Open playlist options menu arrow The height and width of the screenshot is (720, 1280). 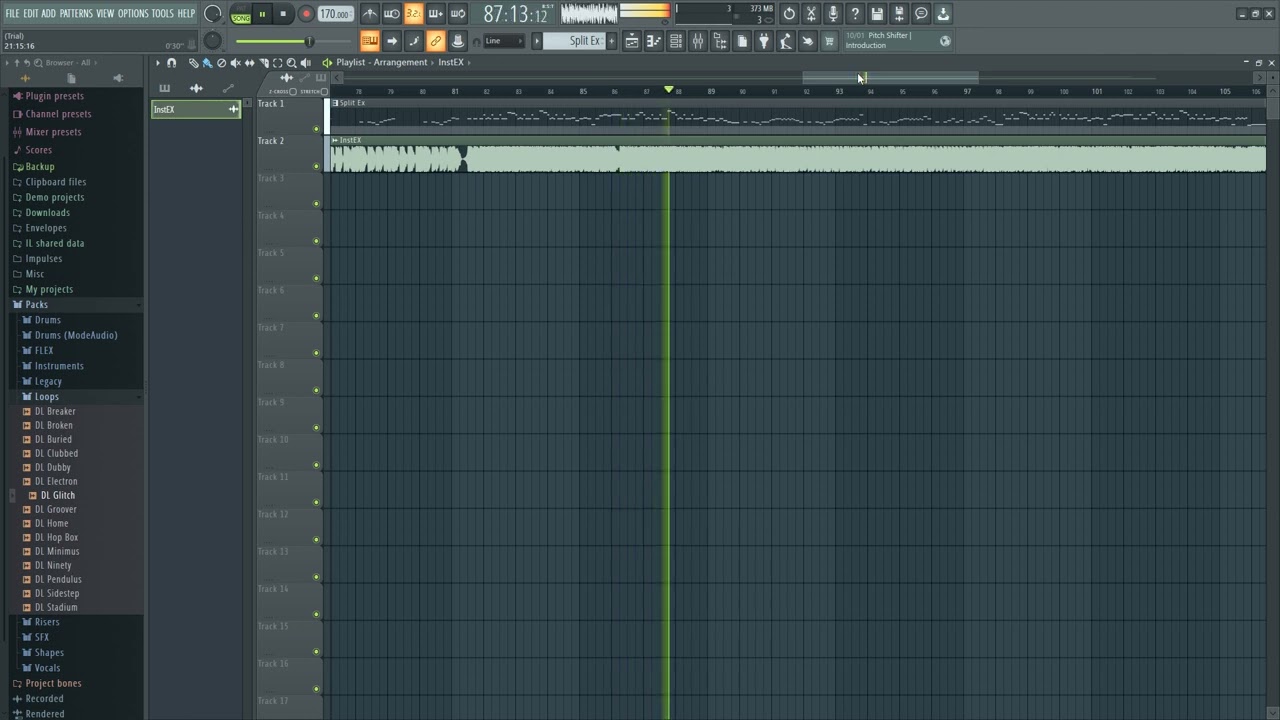pyautogui.click(x=157, y=63)
